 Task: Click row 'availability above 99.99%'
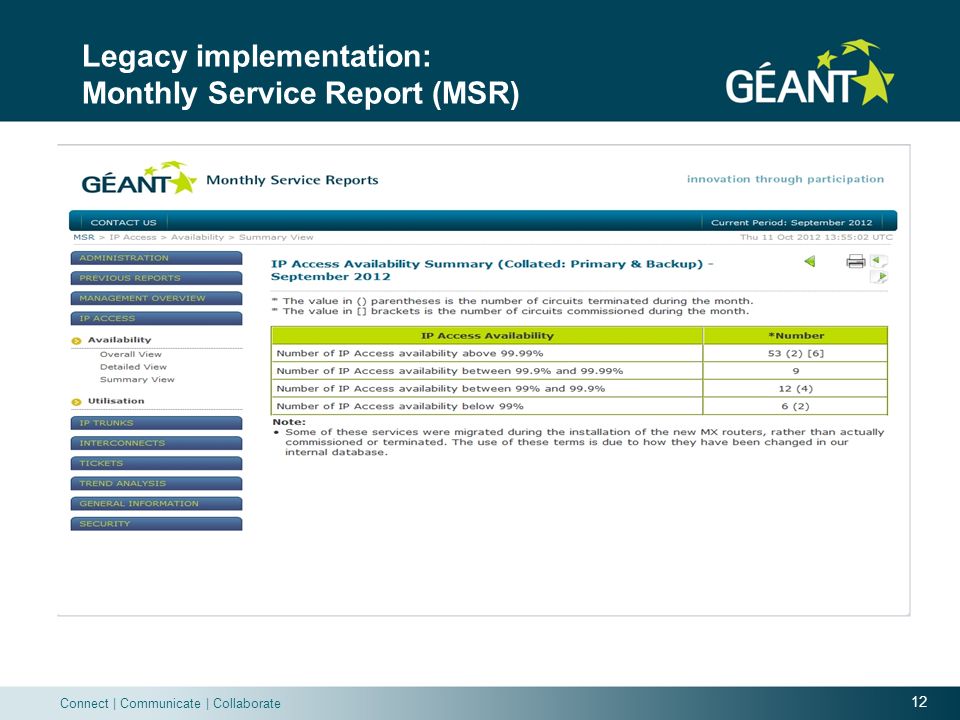pyautogui.click(x=579, y=353)
